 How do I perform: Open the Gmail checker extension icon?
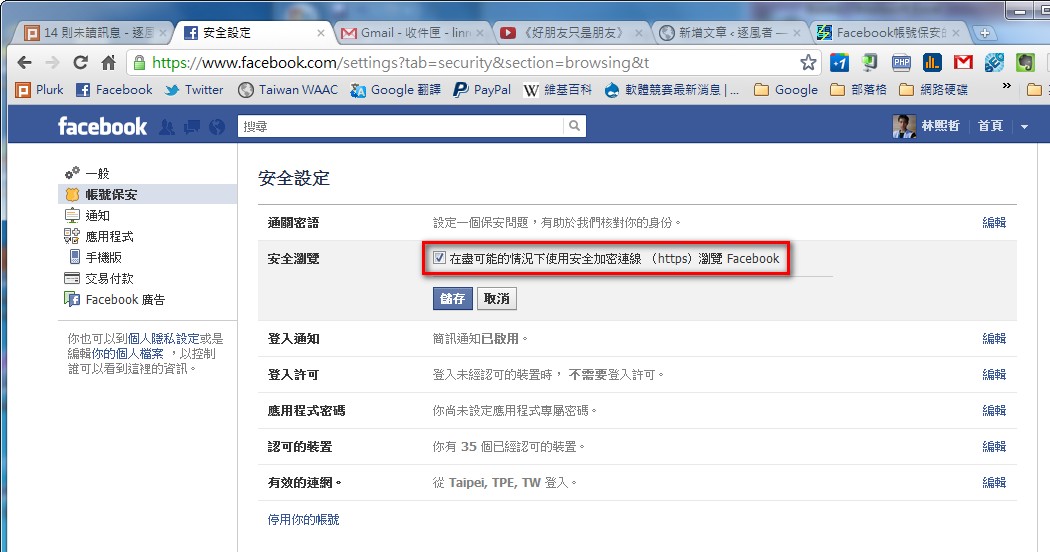[x=963, y=63]
